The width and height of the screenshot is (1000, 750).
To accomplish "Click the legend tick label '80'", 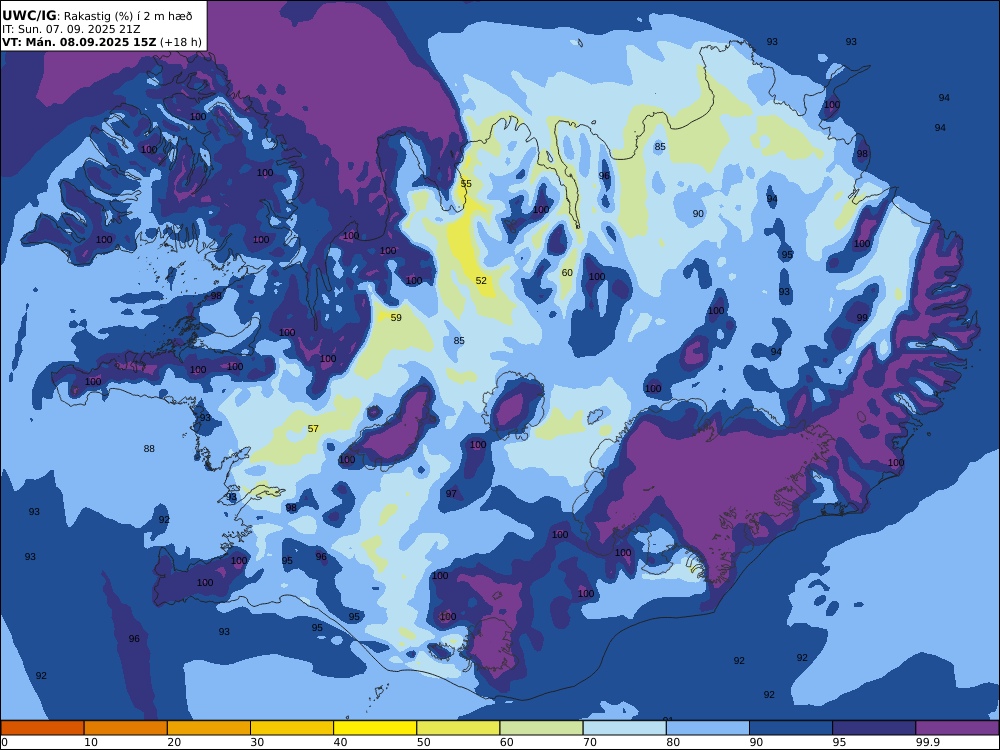I will pyautogui.click(x=673, y=742).
